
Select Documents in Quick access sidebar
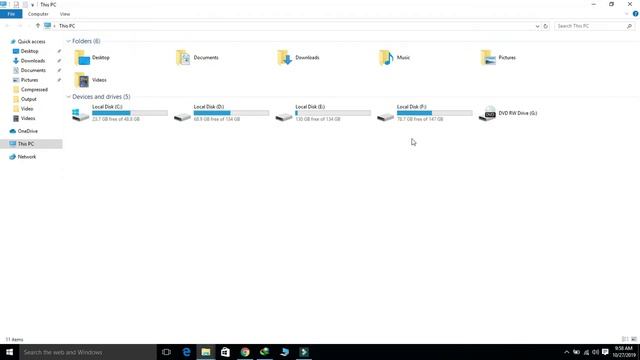(x=33, y=70)
